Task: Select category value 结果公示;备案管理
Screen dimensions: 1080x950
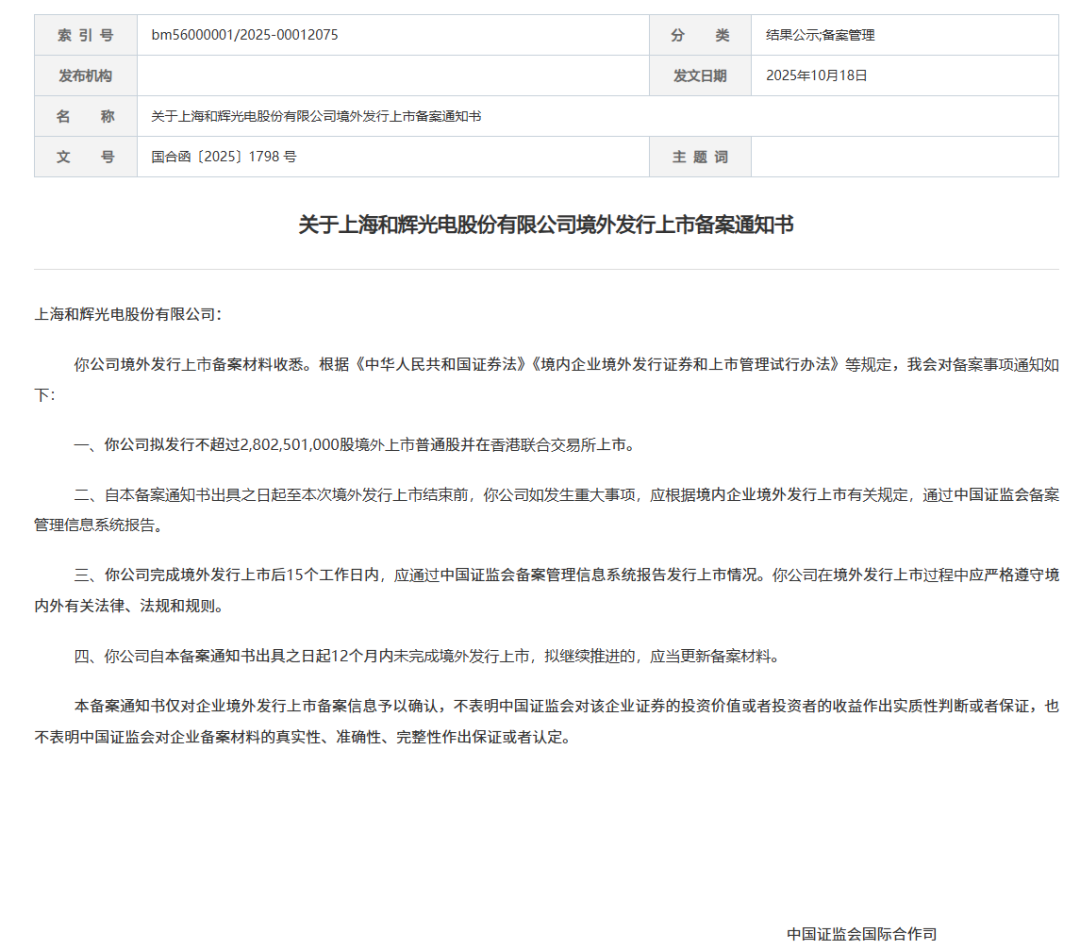Action: (x=820, y=35)
